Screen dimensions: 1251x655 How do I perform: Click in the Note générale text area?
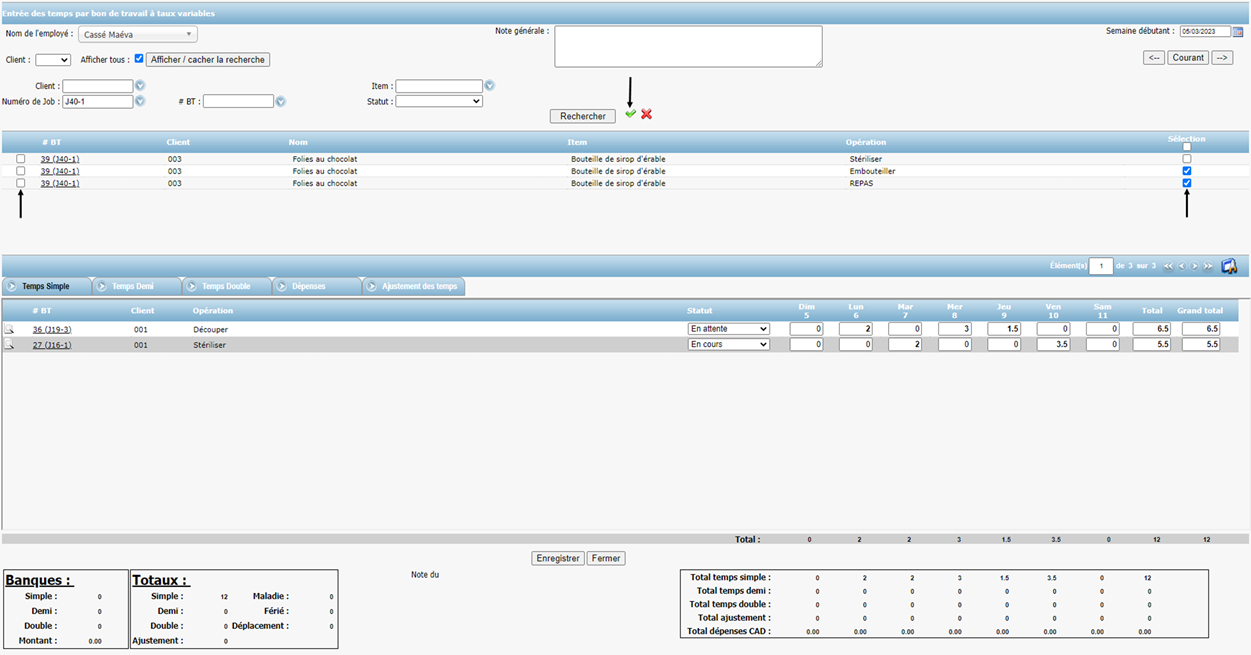(x=688, y=47)
